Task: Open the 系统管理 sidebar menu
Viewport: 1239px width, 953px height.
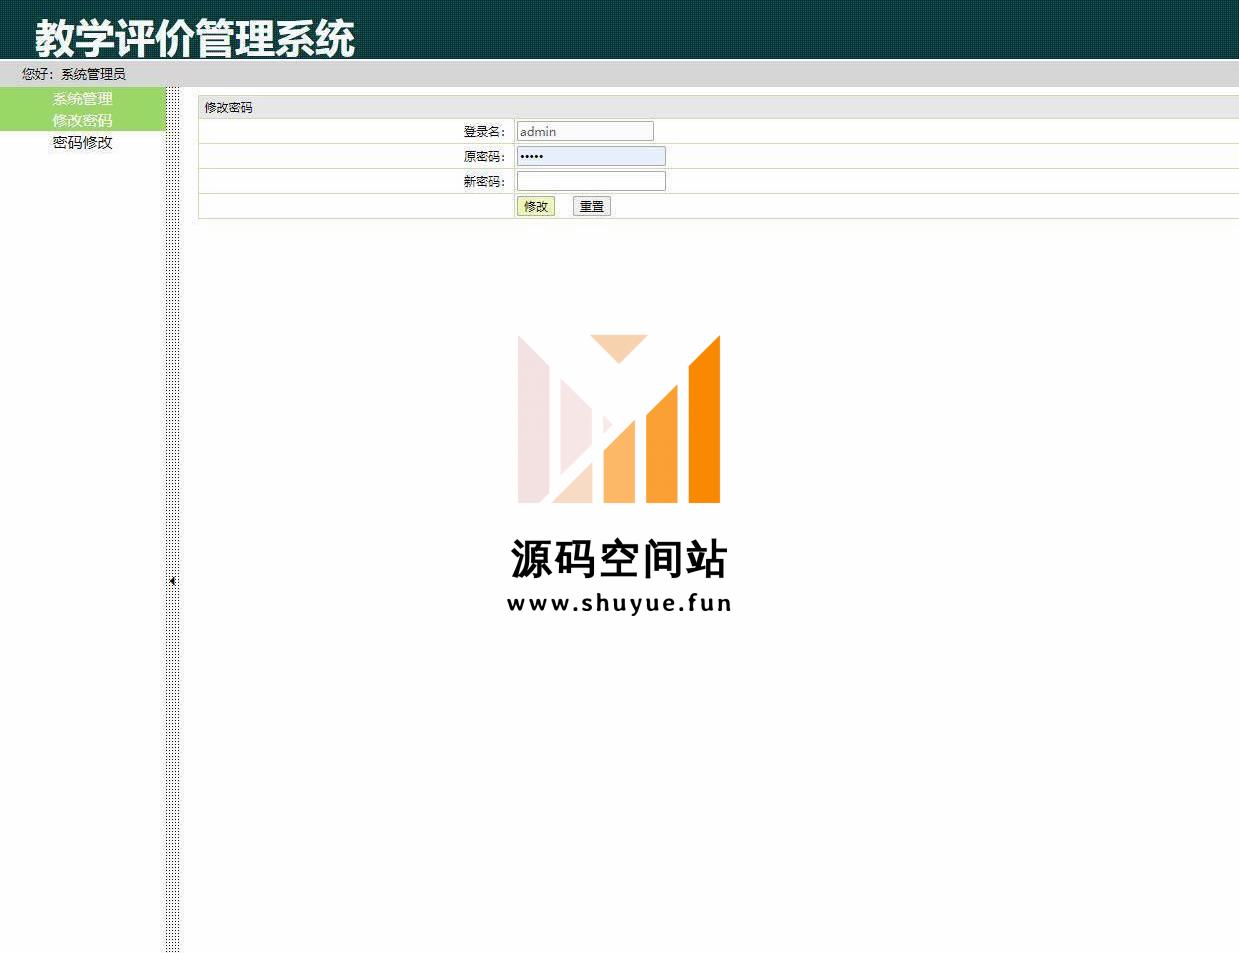Action: coord(83,98)
